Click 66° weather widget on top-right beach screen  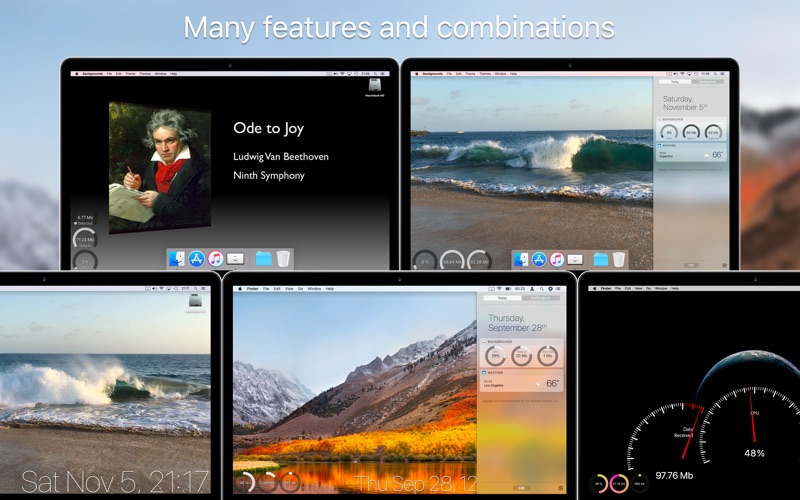click(x=691, y=152)
